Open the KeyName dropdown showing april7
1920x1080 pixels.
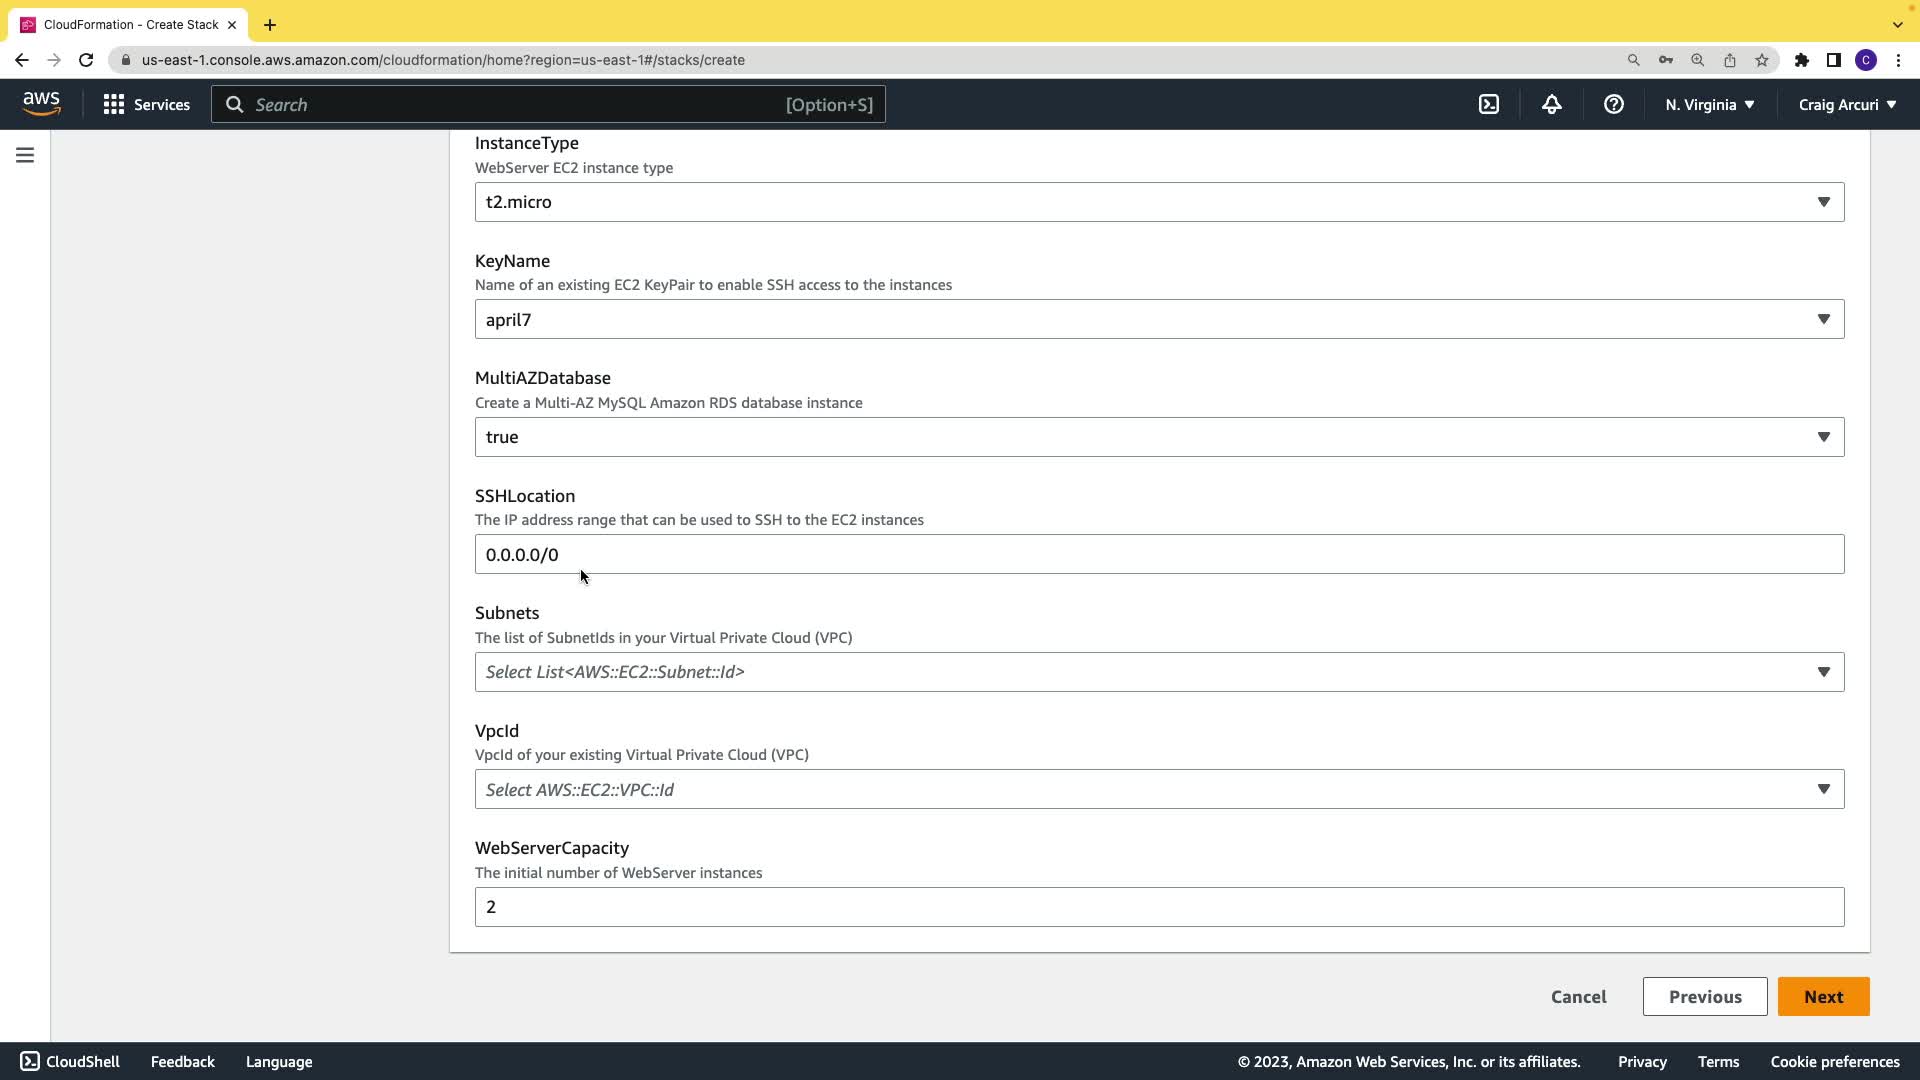tap(1158, 319)
